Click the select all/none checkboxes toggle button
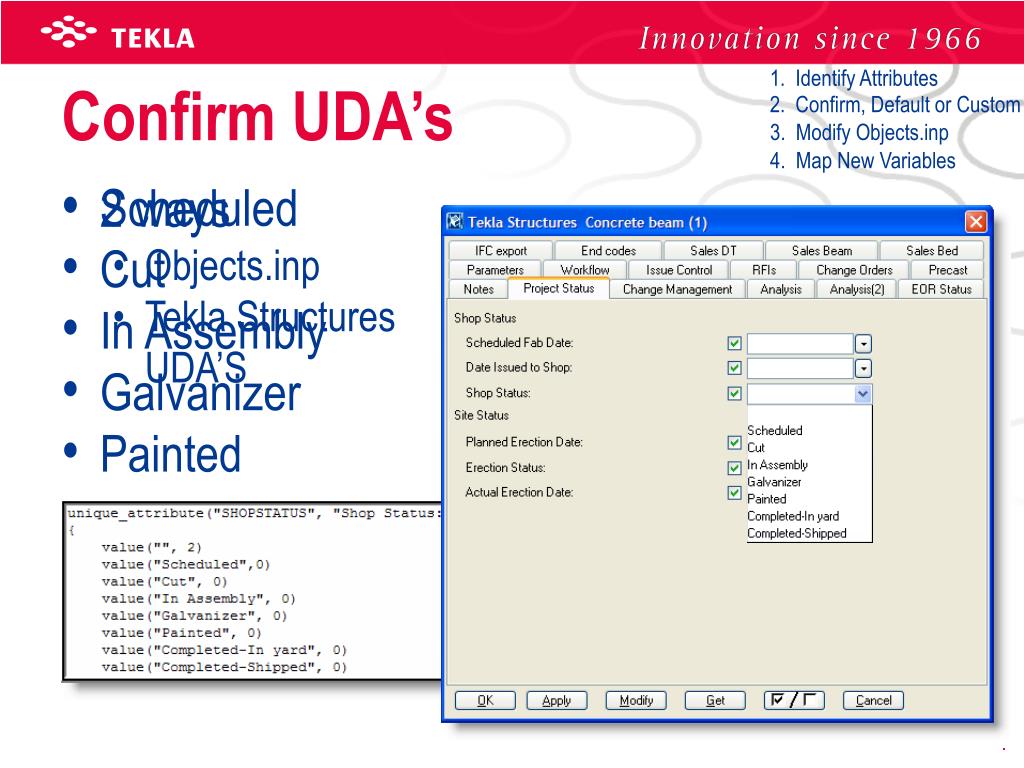The image size is (1024, 768). (x=794, y=700)
